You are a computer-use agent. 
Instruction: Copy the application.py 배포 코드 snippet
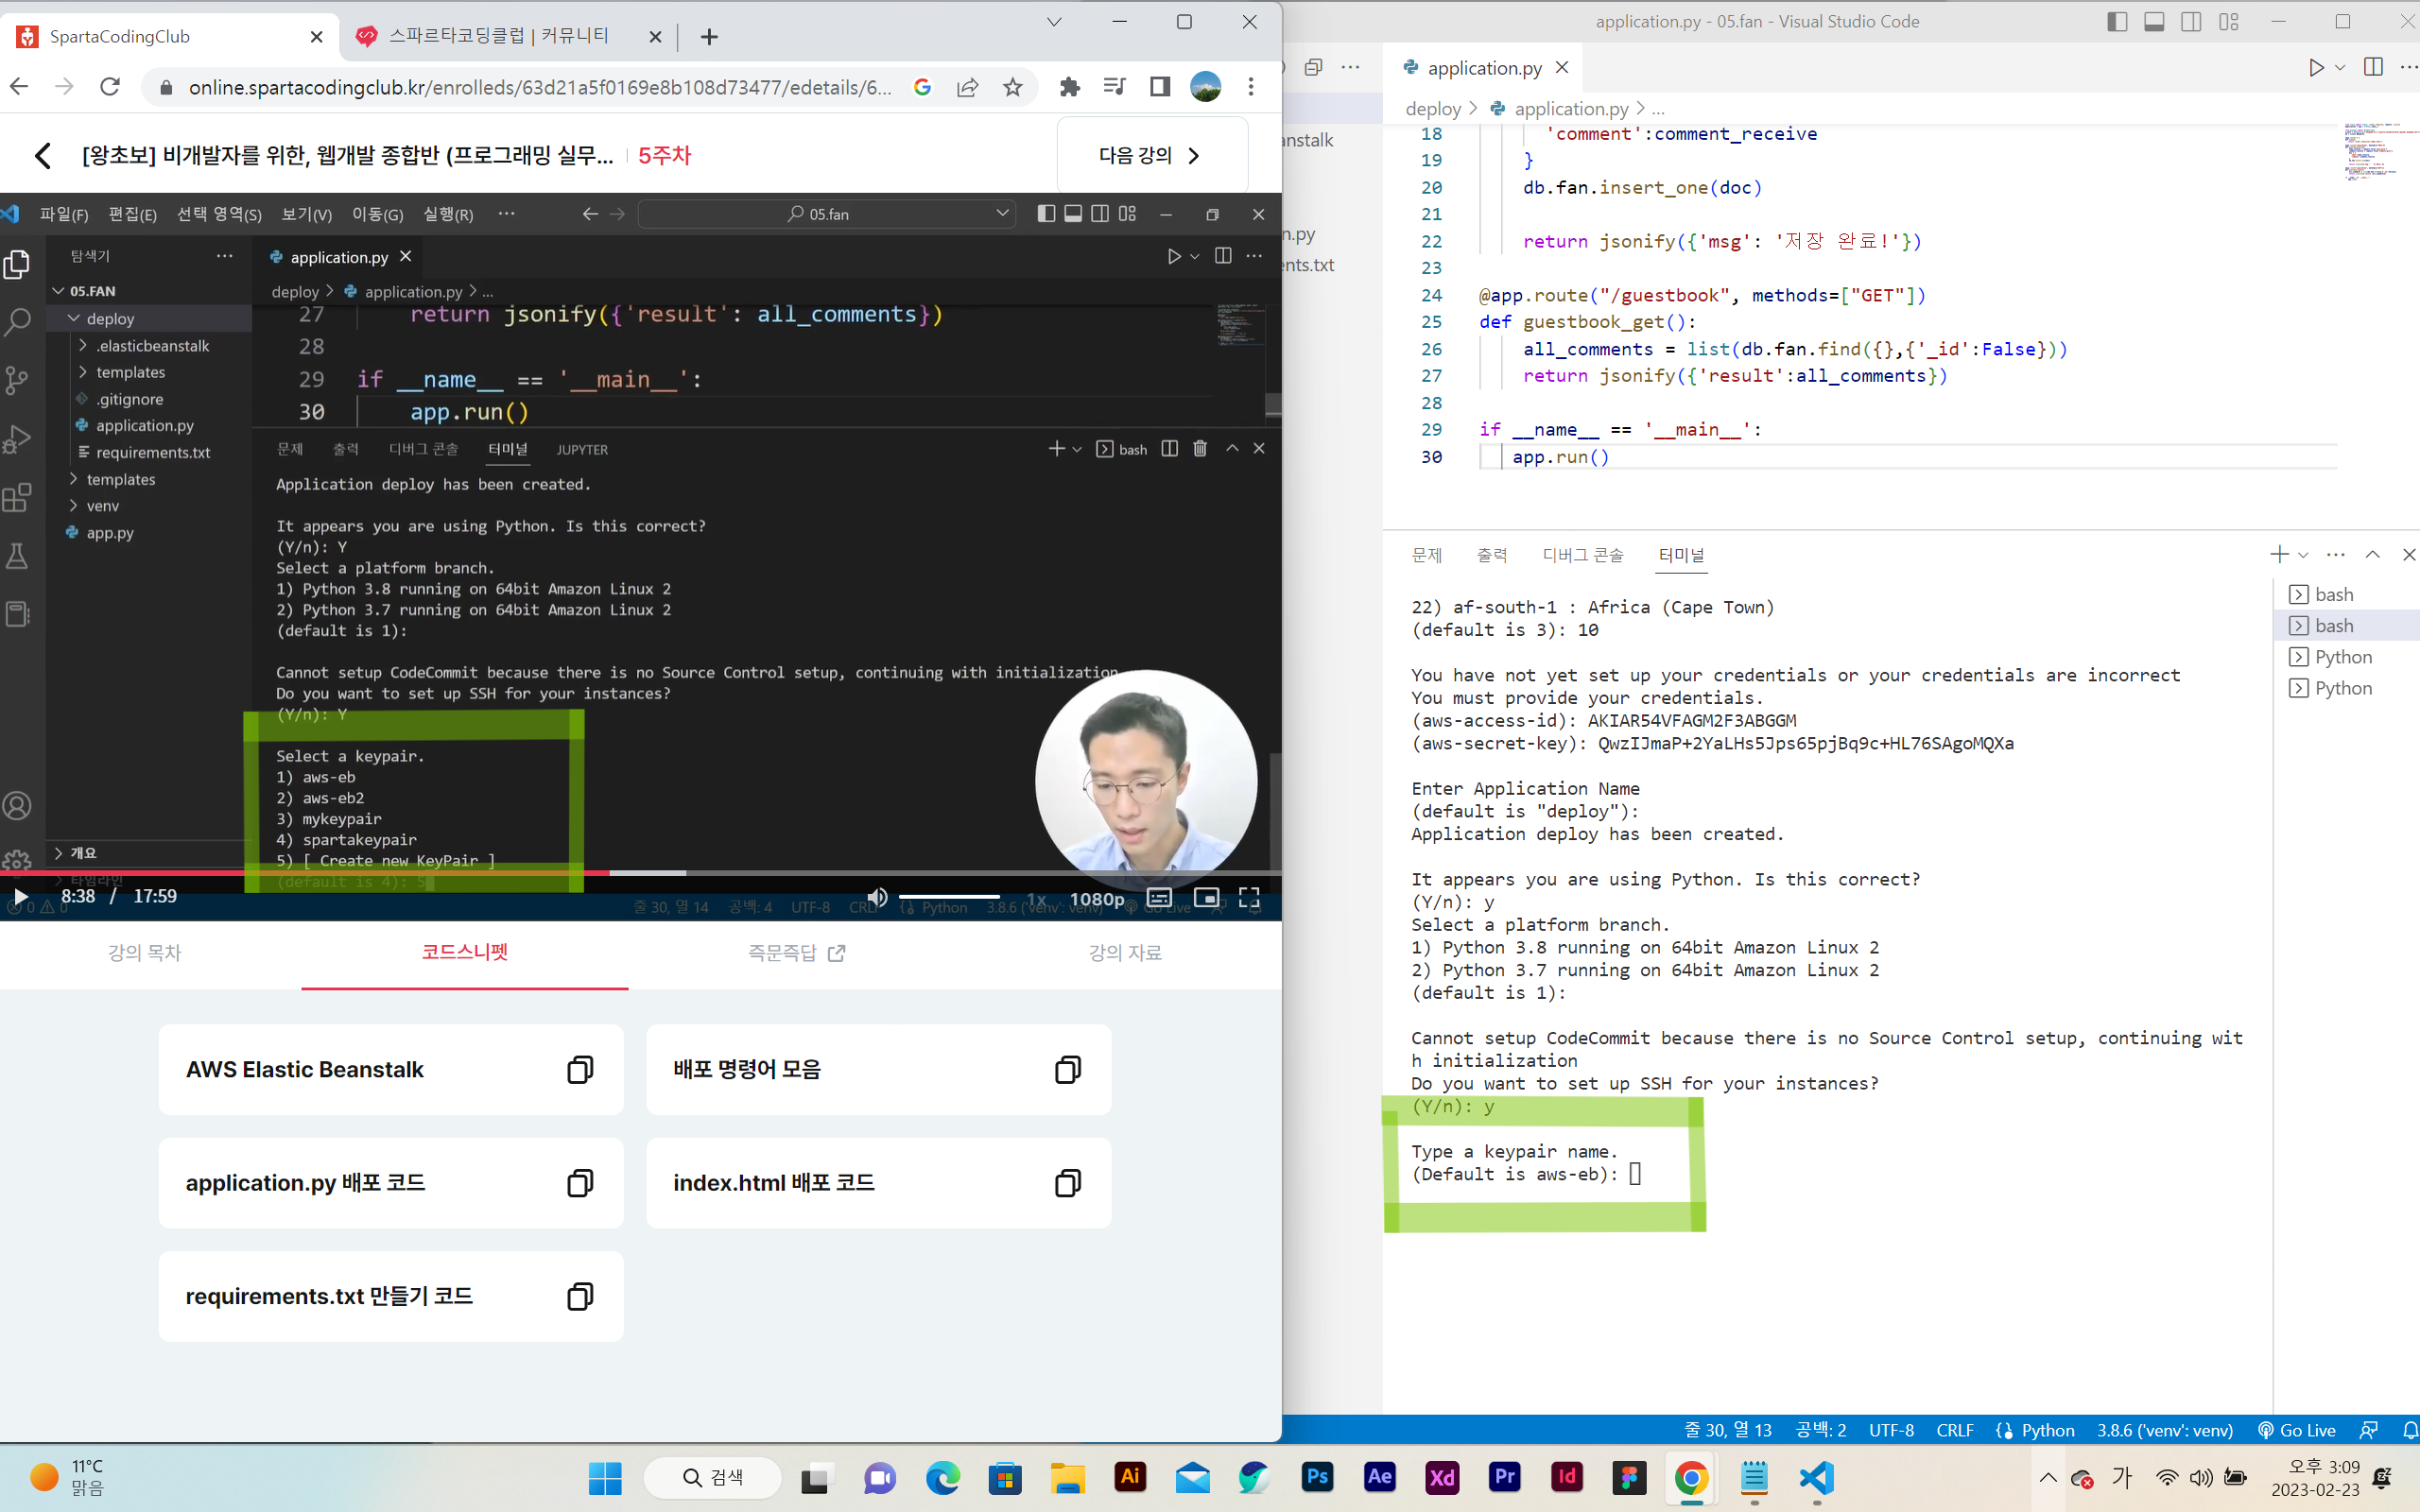[x=580, y=1183]
